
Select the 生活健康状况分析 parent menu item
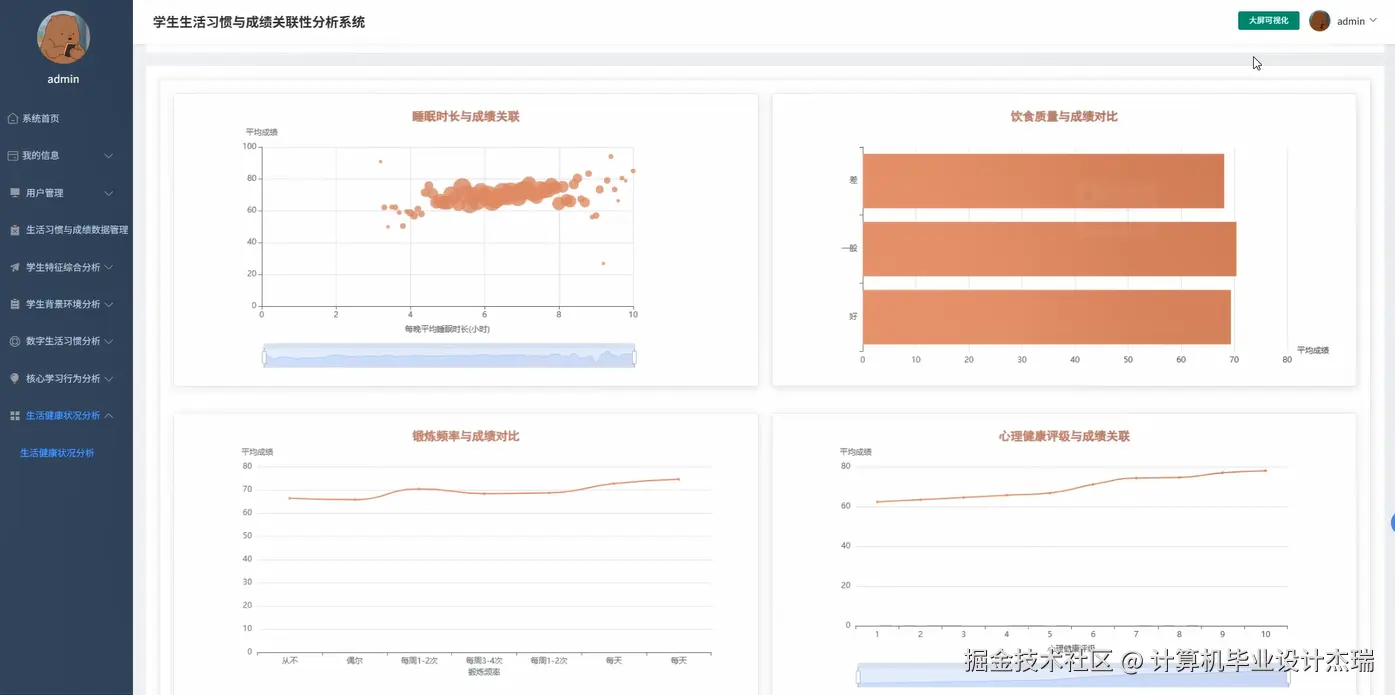coord(66,416)
